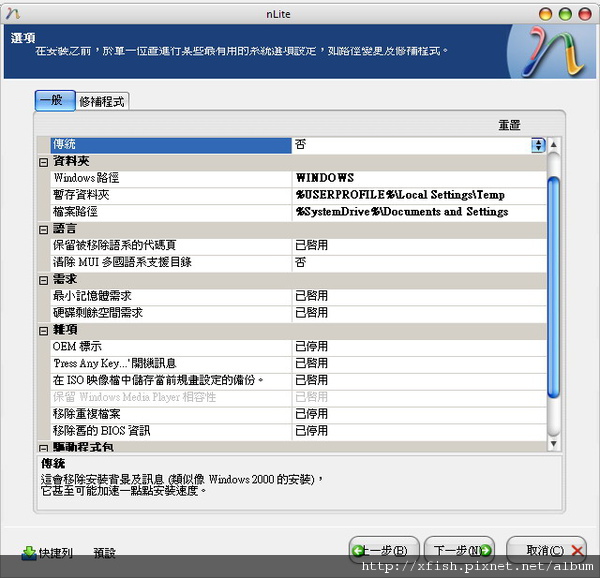Collapse the 資料夾 section
Image resolution: width=600 pixels, height=578 pixels.
pyautogui.click(x=43, y=163)
